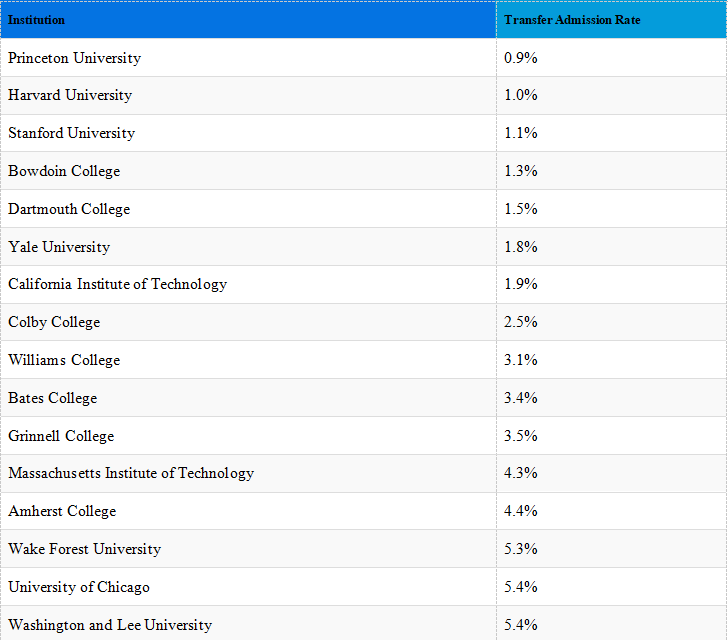Image resolution: width=728 pixels, height=640 pixels.
Task: Select the Harvard University row name
Action: (70, 96)
